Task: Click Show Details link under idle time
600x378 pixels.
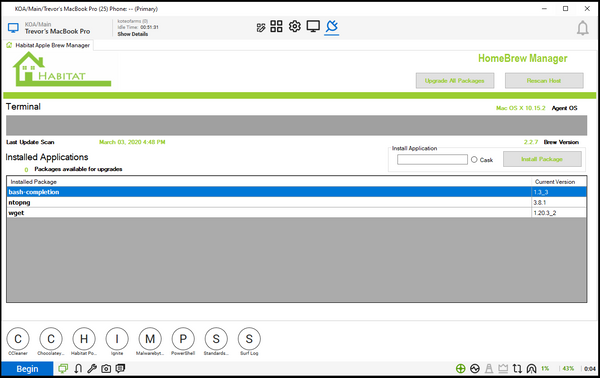Action: [132, 34]
